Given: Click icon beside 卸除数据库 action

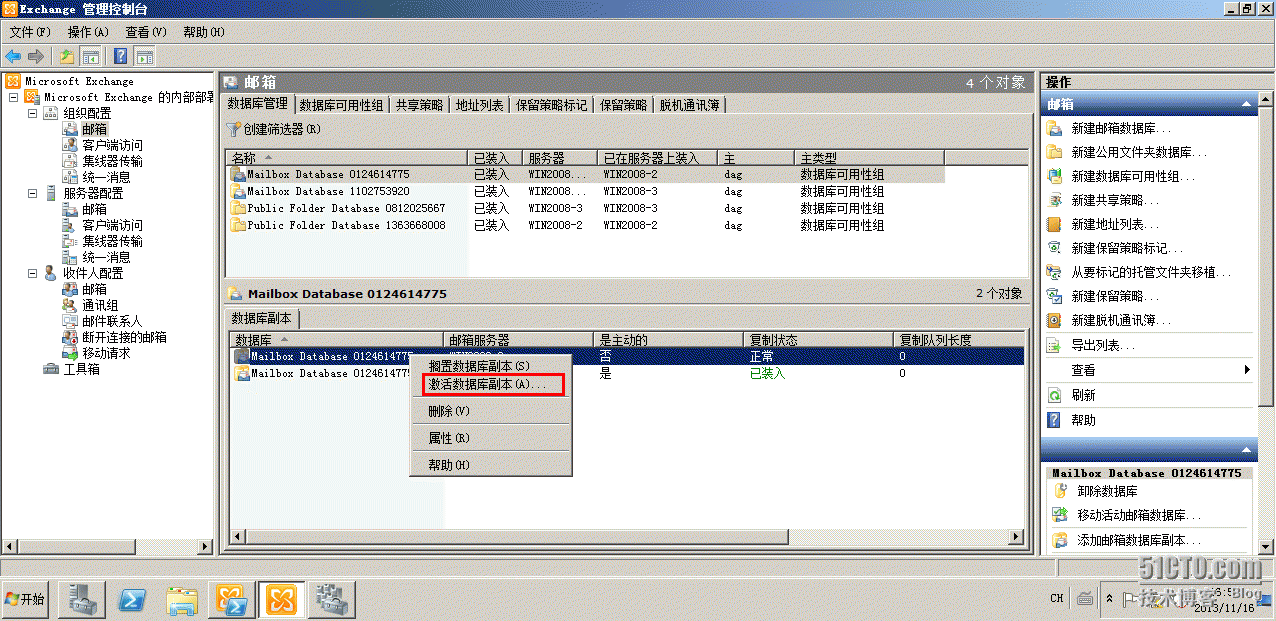Looking at the screenshot, I should coord(1060,491).
